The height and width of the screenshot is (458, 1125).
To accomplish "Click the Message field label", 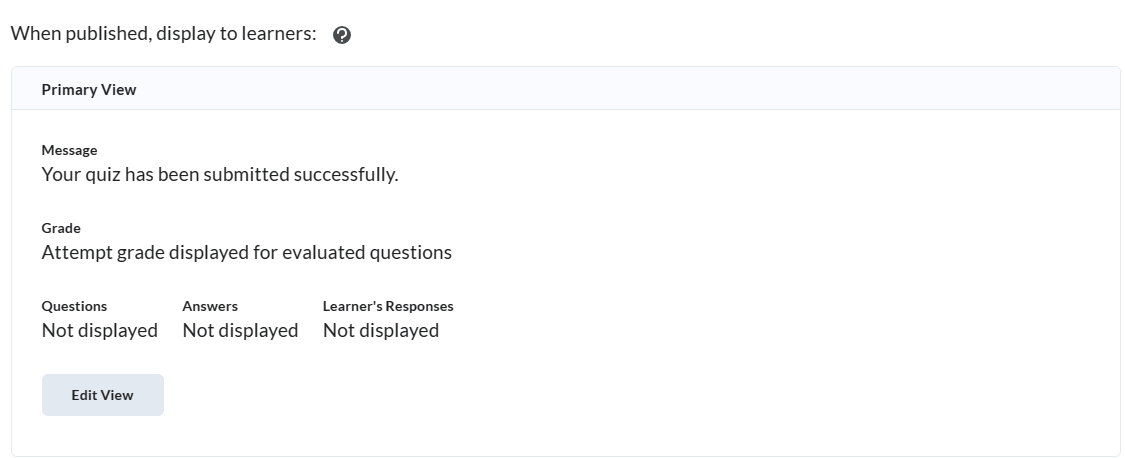I will (69, 150).
